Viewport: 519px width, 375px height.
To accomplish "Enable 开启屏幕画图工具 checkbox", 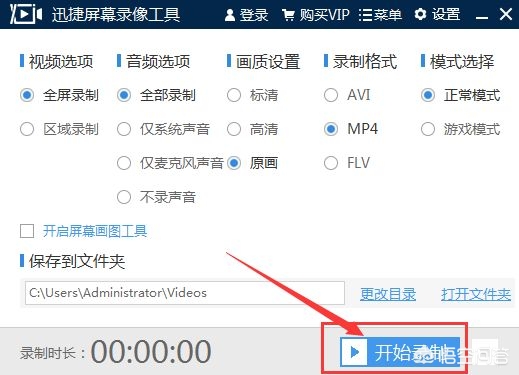I will 27,231.
